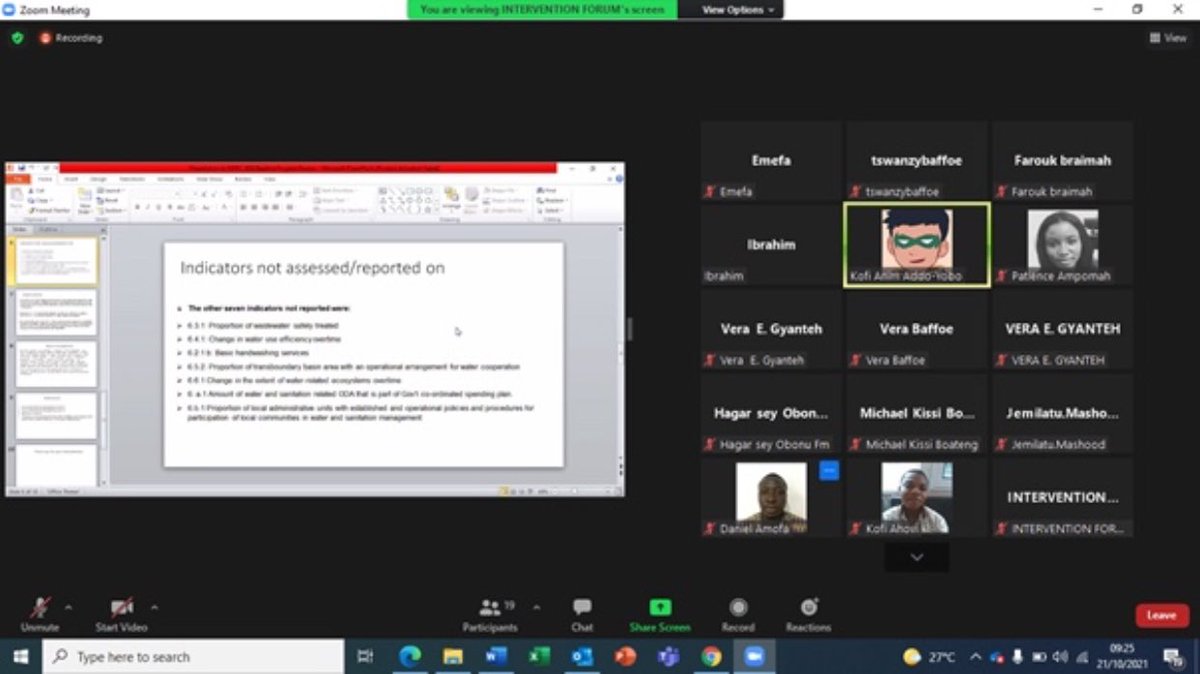1200x674 pixels.
Task: Open File Explorer from the taskbar
Action: [453, 657]
